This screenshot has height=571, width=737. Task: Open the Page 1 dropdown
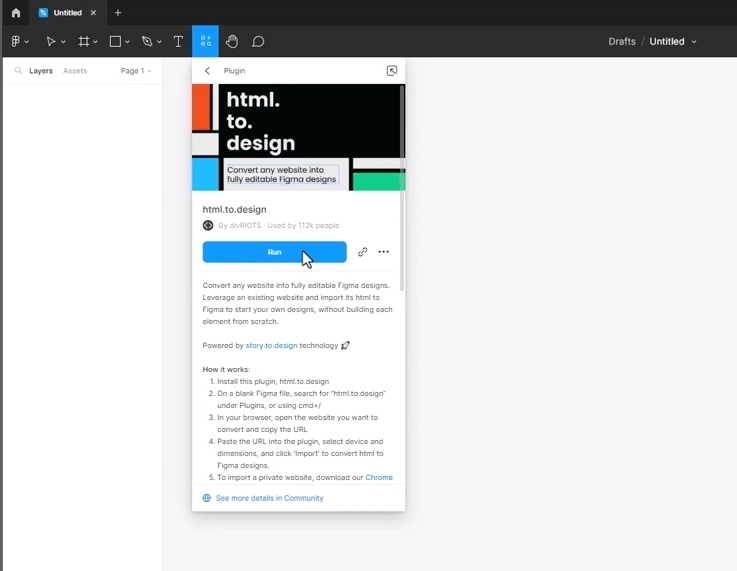(x=136, y=70)
